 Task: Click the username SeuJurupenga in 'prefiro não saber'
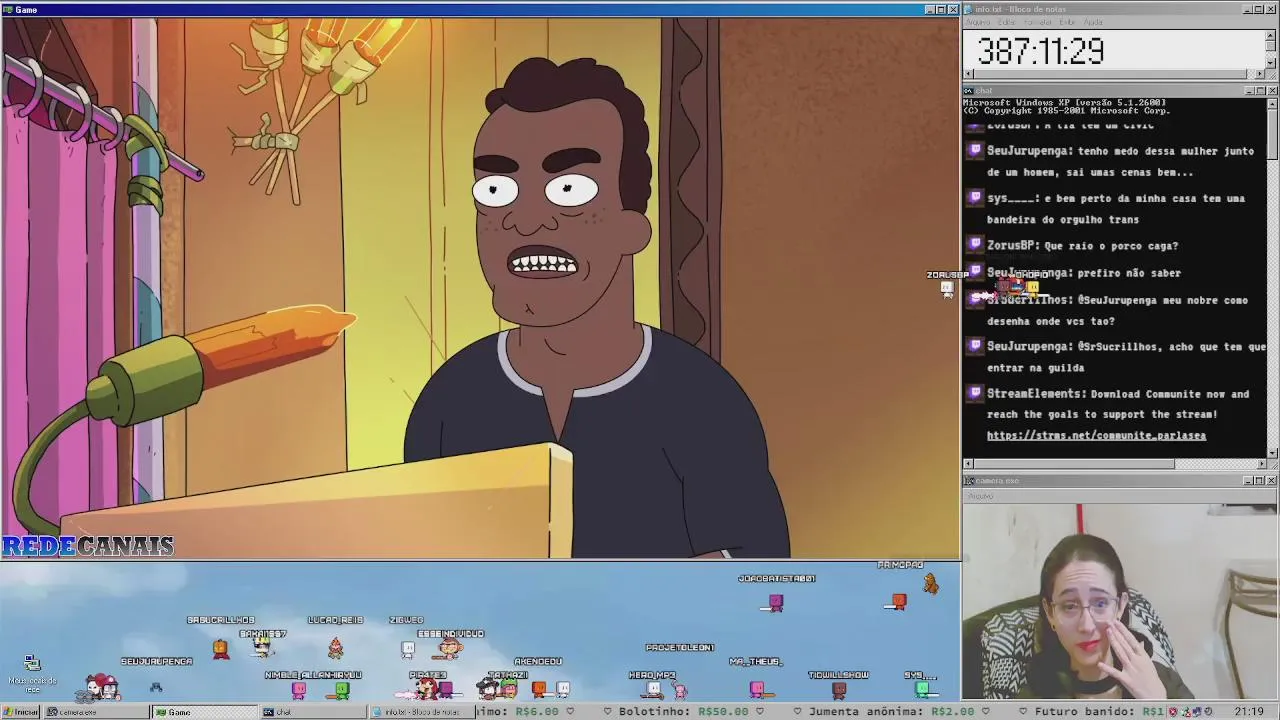click(1030, 273)
